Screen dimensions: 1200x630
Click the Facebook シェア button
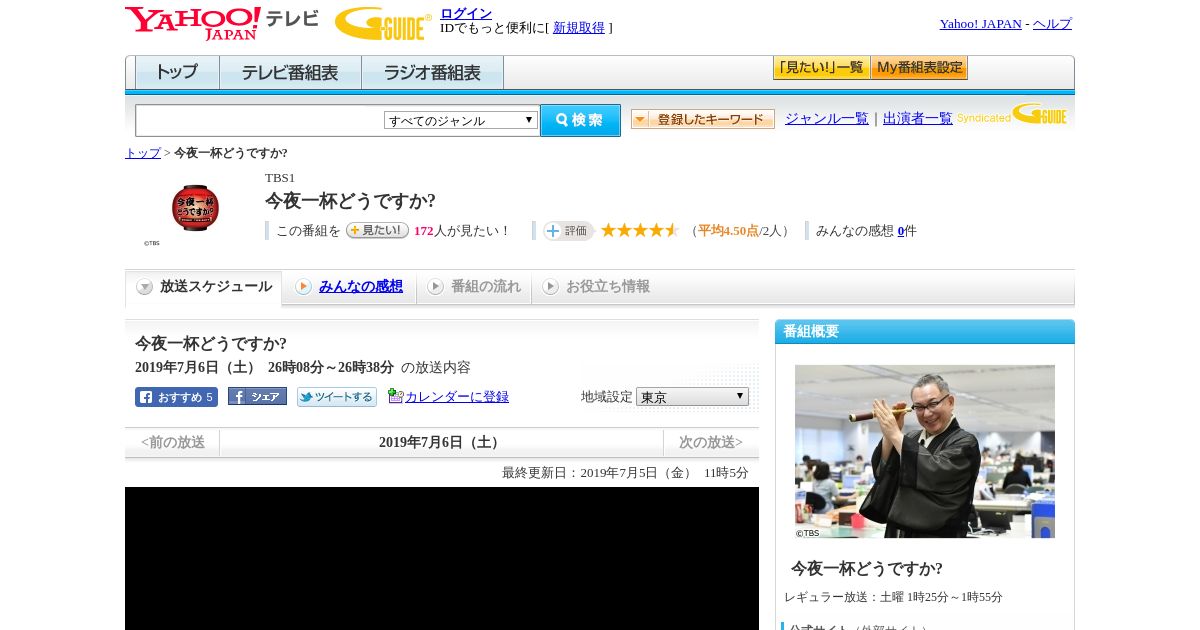tap(257, 396)
